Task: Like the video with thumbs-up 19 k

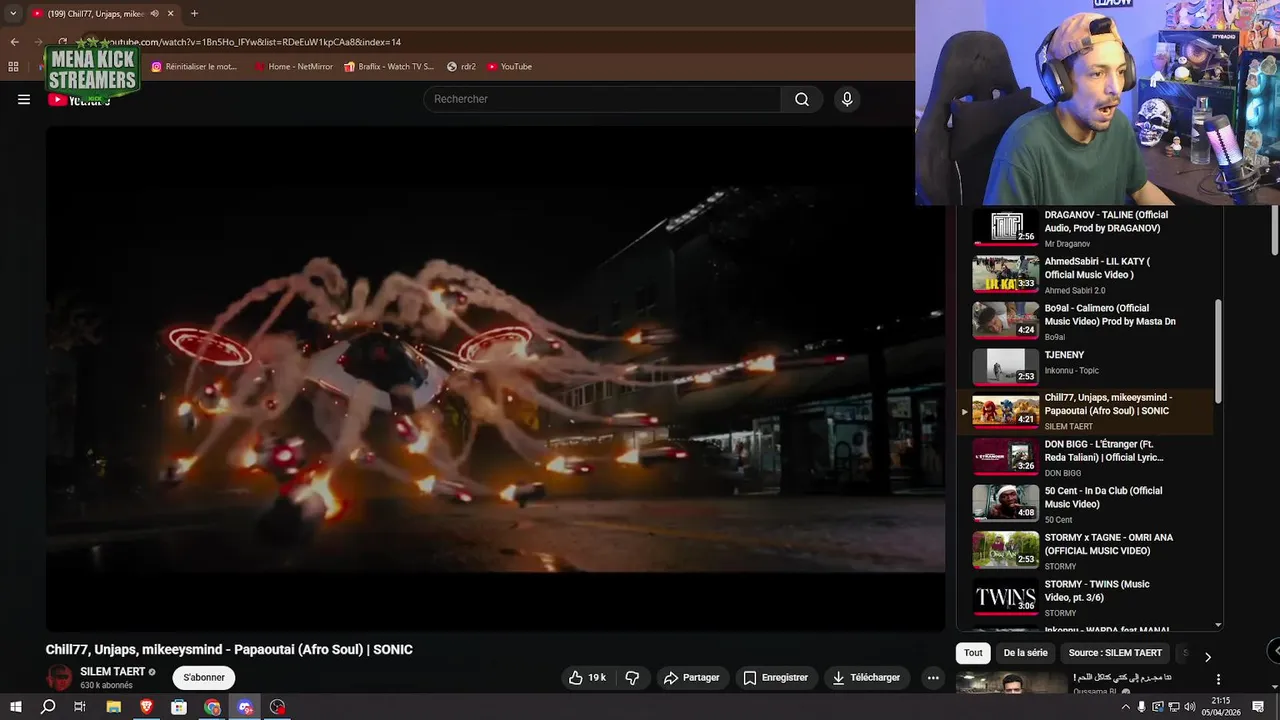Action: click(x=587, y=677)
